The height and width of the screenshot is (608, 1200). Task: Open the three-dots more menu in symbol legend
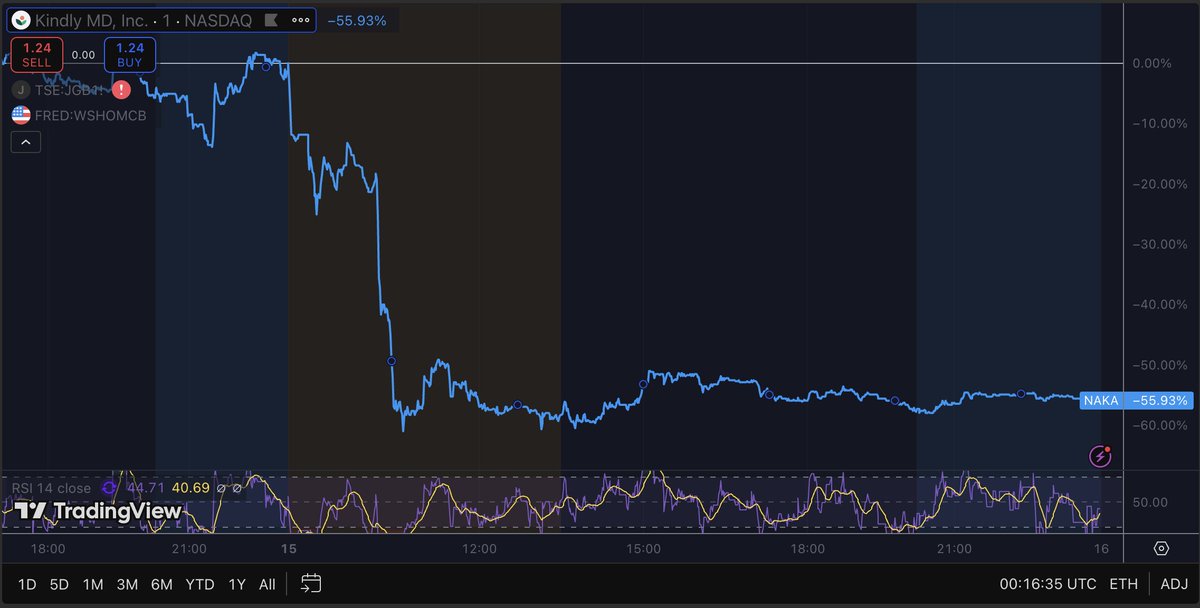pos(299,21)
